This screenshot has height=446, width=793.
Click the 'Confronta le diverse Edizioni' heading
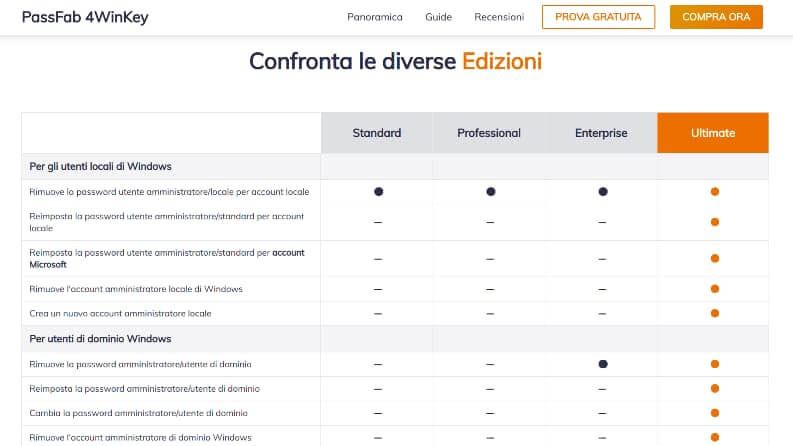tap(395, 61)
